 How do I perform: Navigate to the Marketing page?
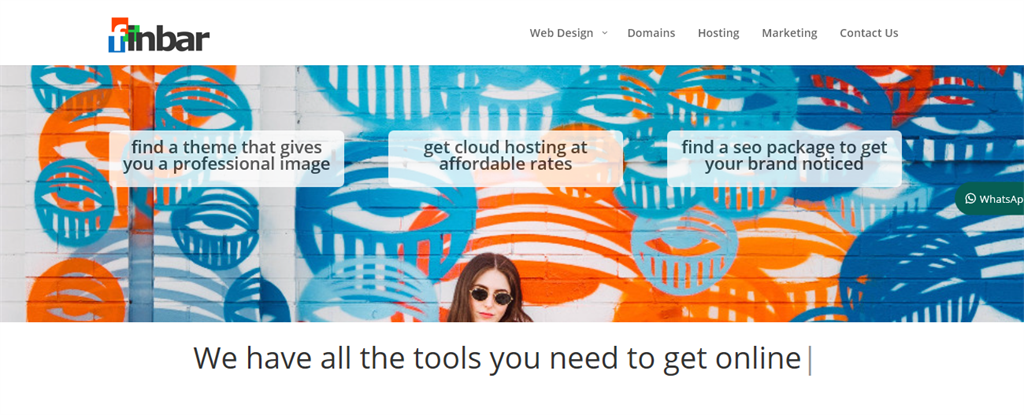(x=789, y=33)
